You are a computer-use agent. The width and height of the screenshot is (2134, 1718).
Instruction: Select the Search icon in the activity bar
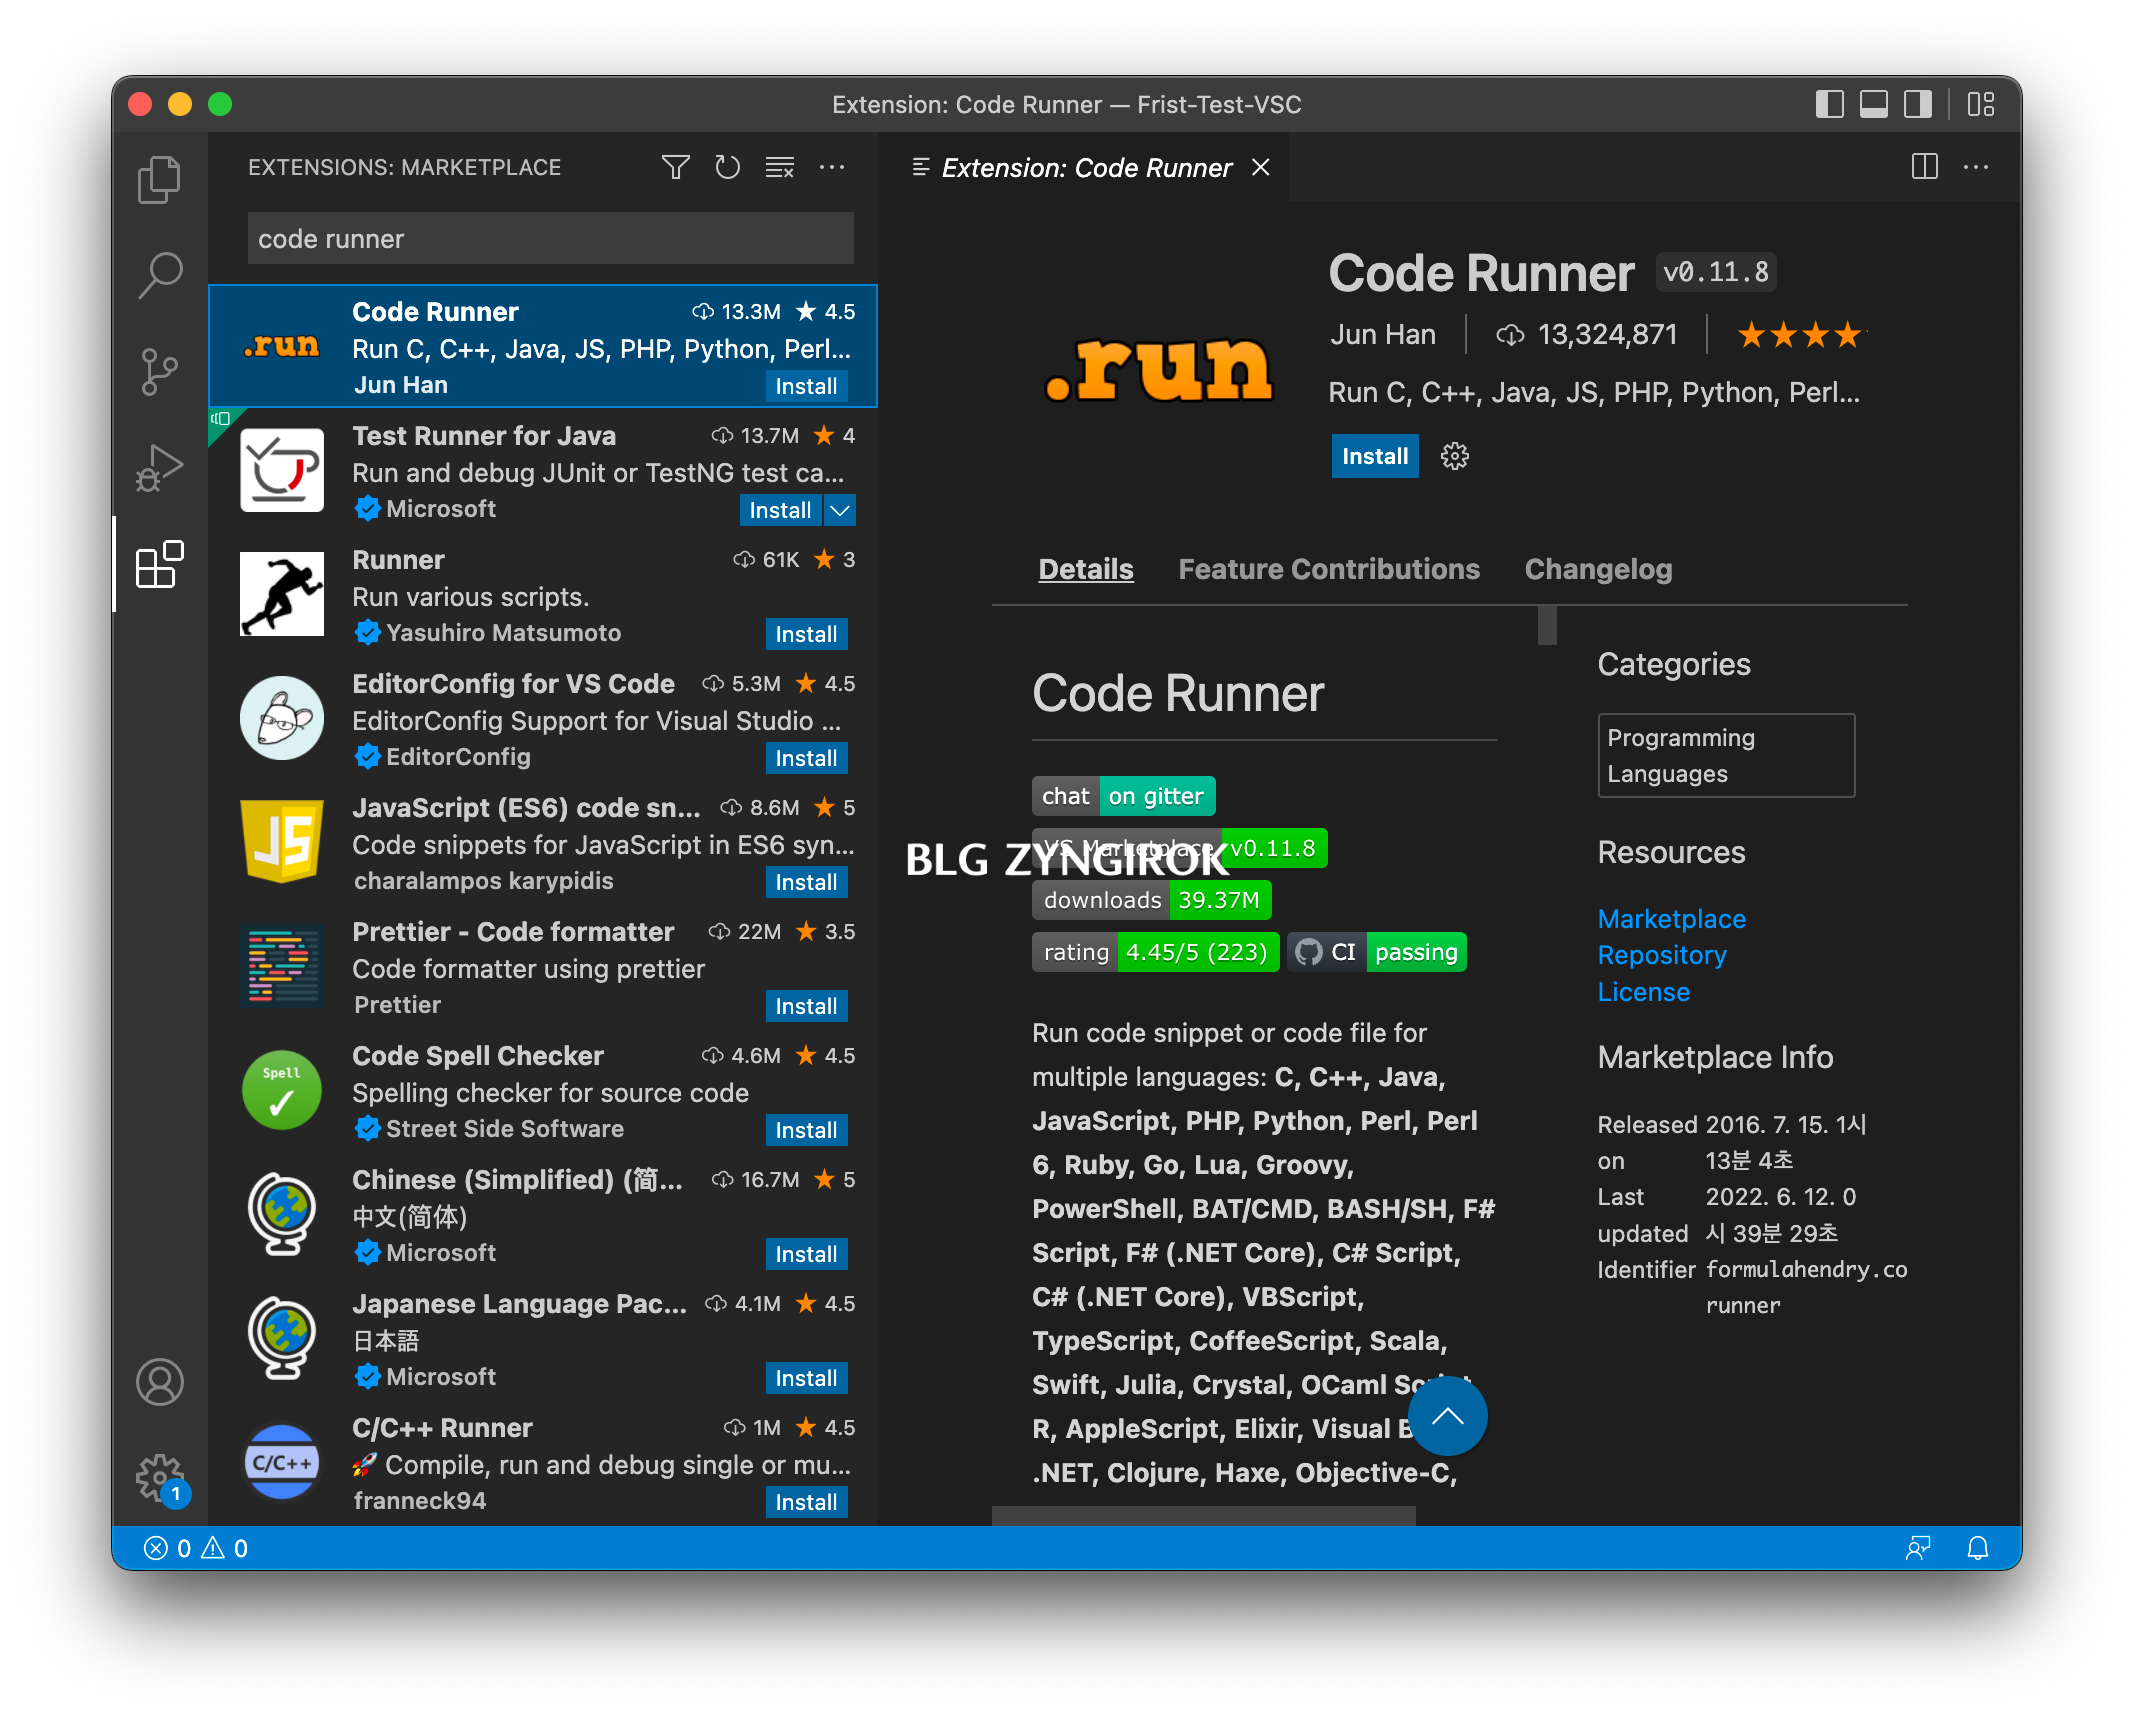159,274
